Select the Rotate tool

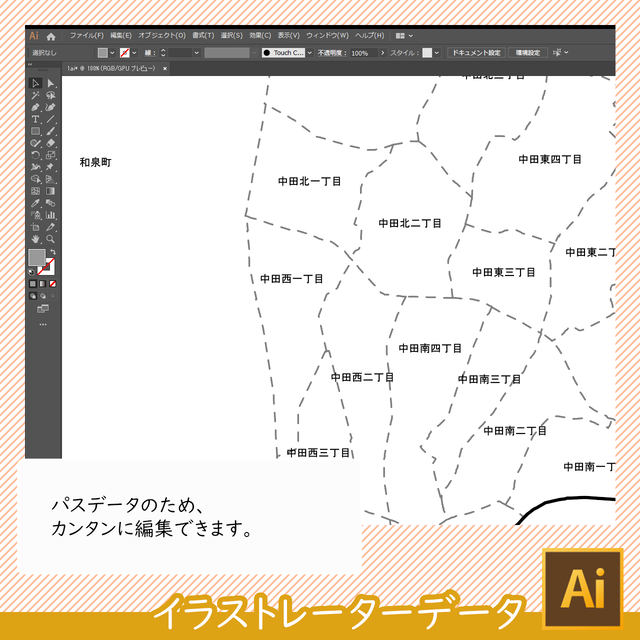click(36, 155)
